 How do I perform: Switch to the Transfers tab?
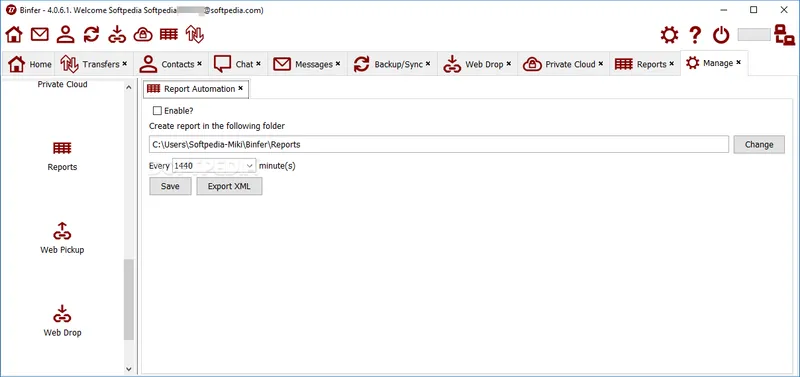point(94,64)
